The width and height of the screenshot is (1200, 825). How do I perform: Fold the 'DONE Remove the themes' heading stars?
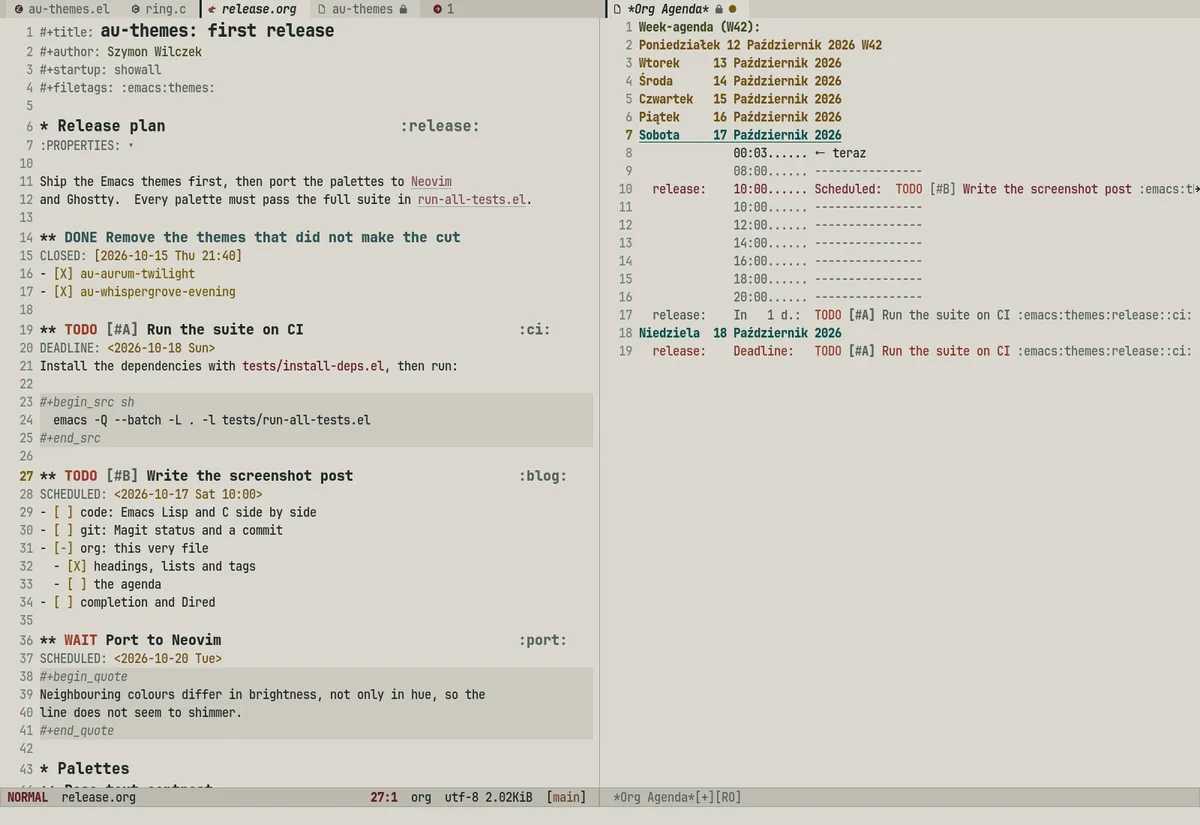click(47, 238)
